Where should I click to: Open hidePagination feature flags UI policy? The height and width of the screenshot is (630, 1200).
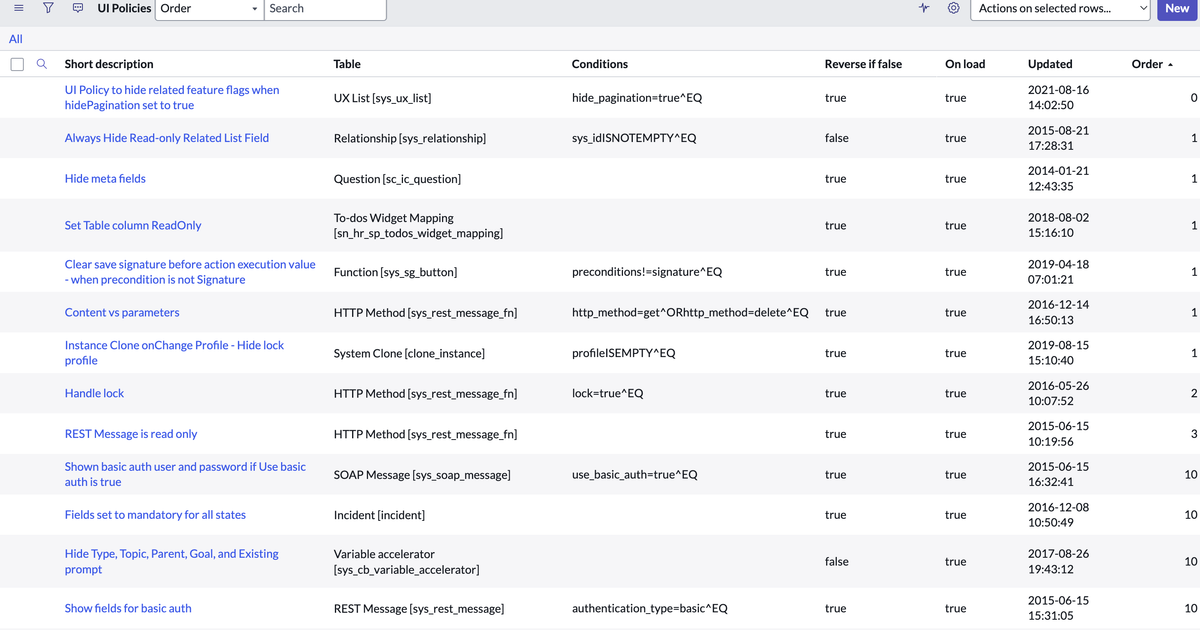[x=172, y=98]
